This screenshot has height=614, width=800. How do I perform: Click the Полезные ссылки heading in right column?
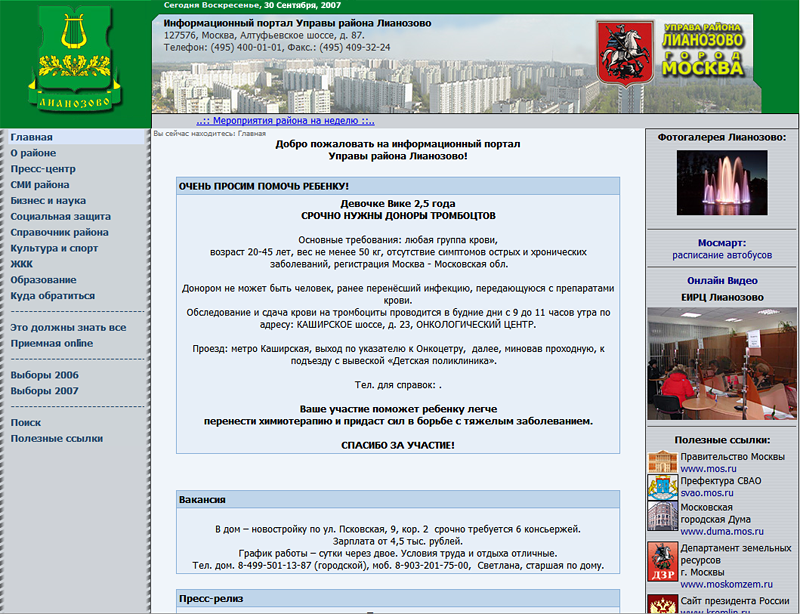722,440
